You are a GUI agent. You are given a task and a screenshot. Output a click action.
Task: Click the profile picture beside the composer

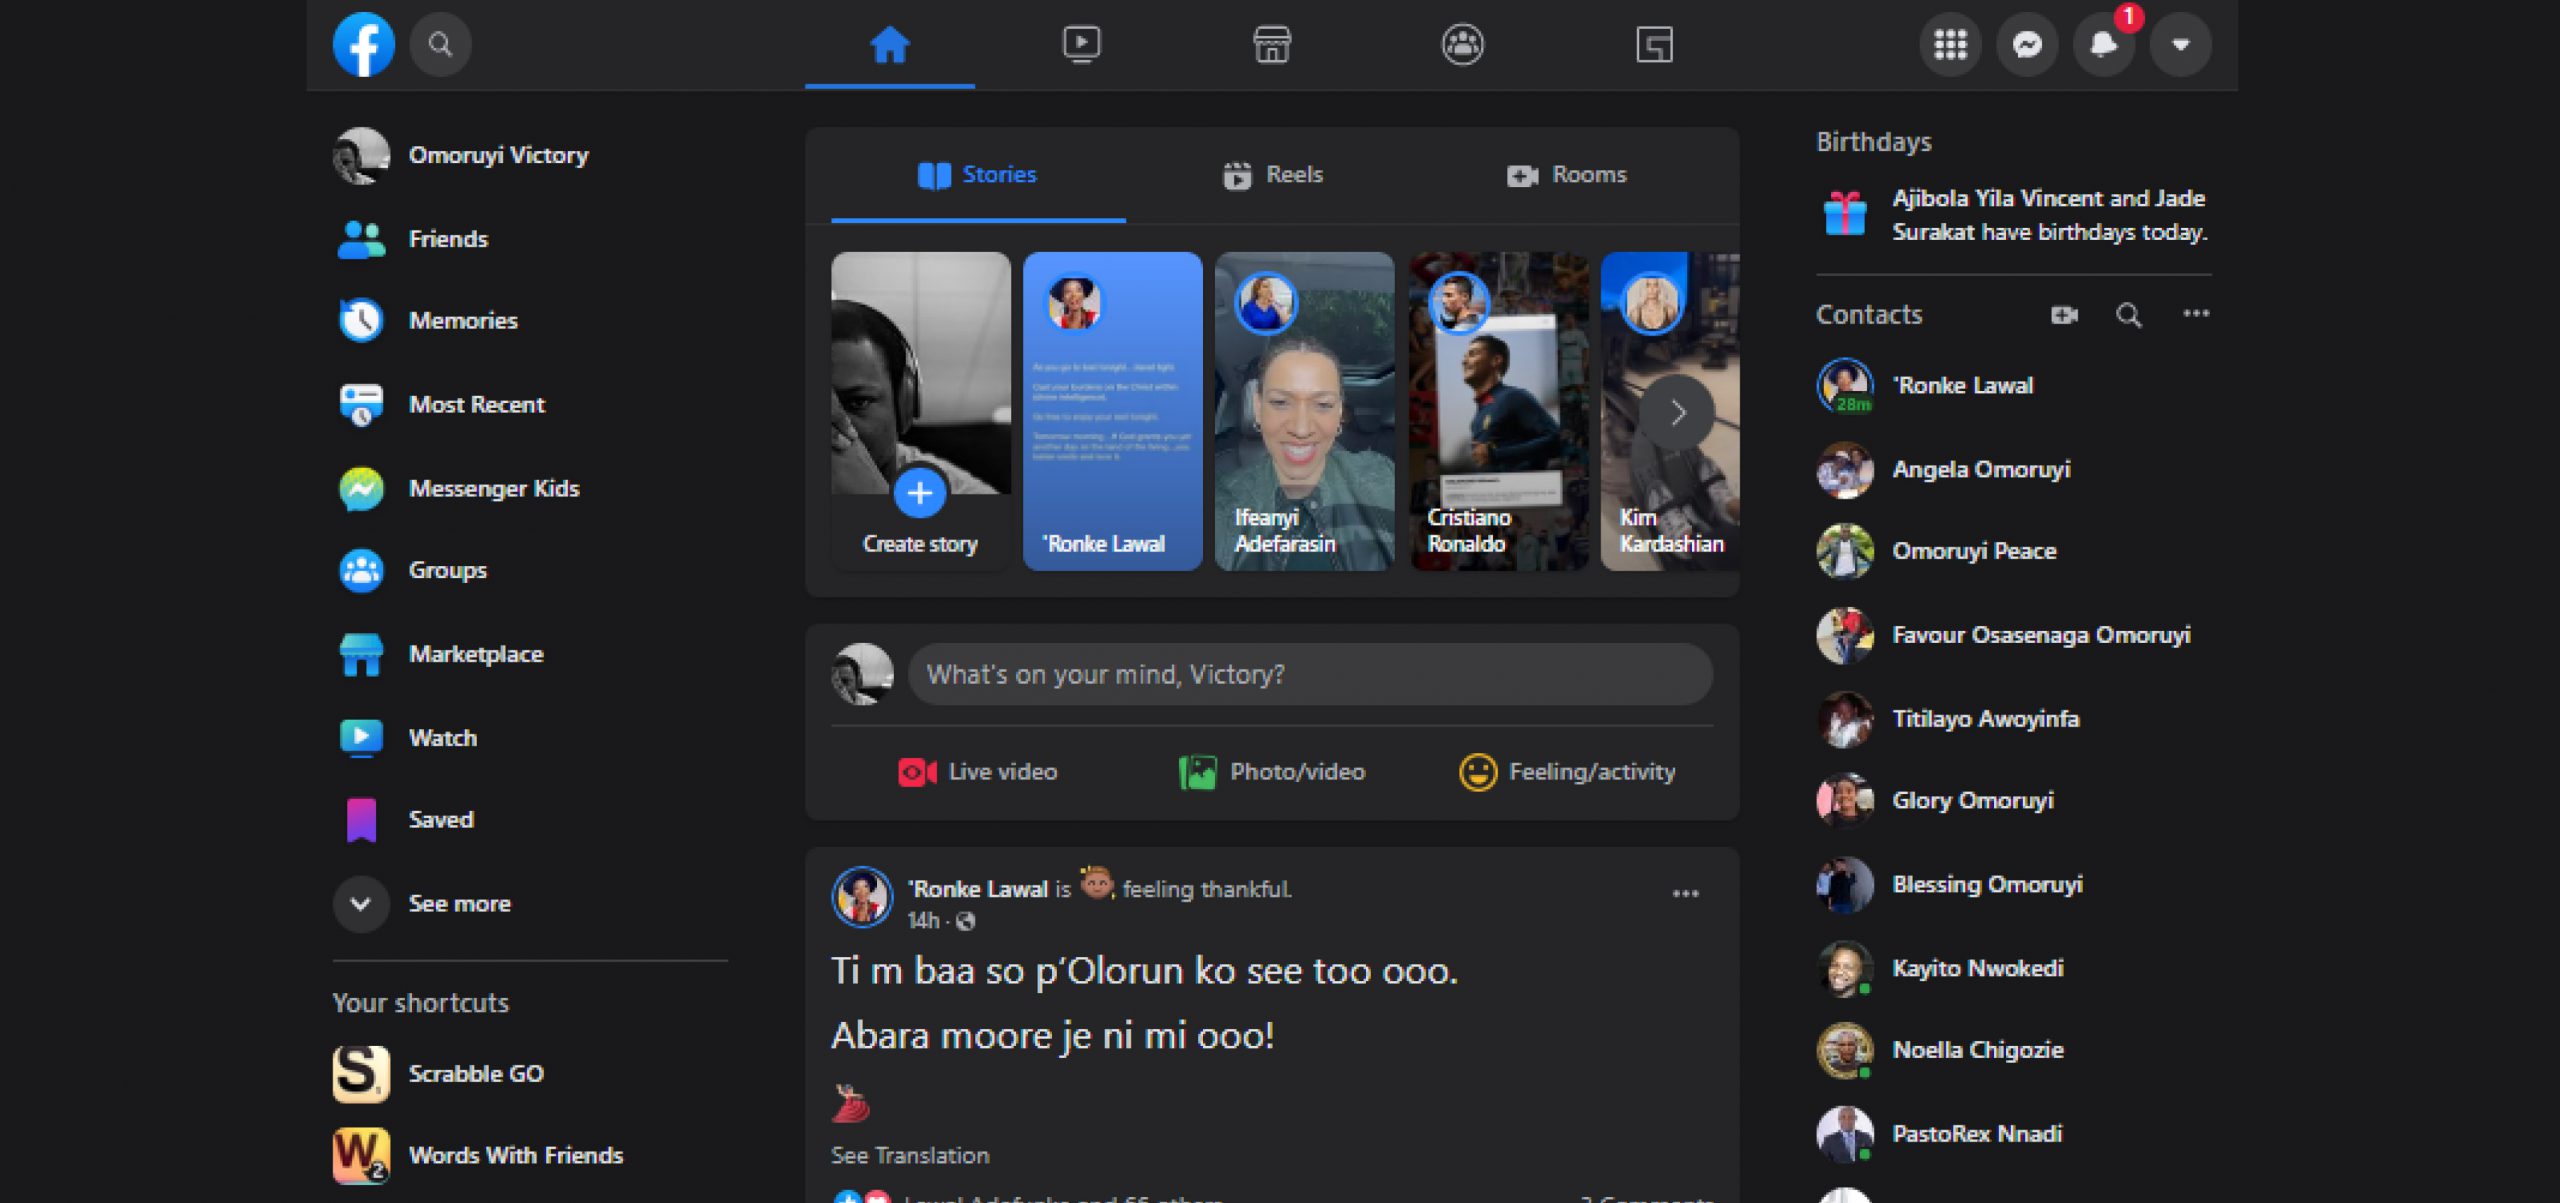862,675
